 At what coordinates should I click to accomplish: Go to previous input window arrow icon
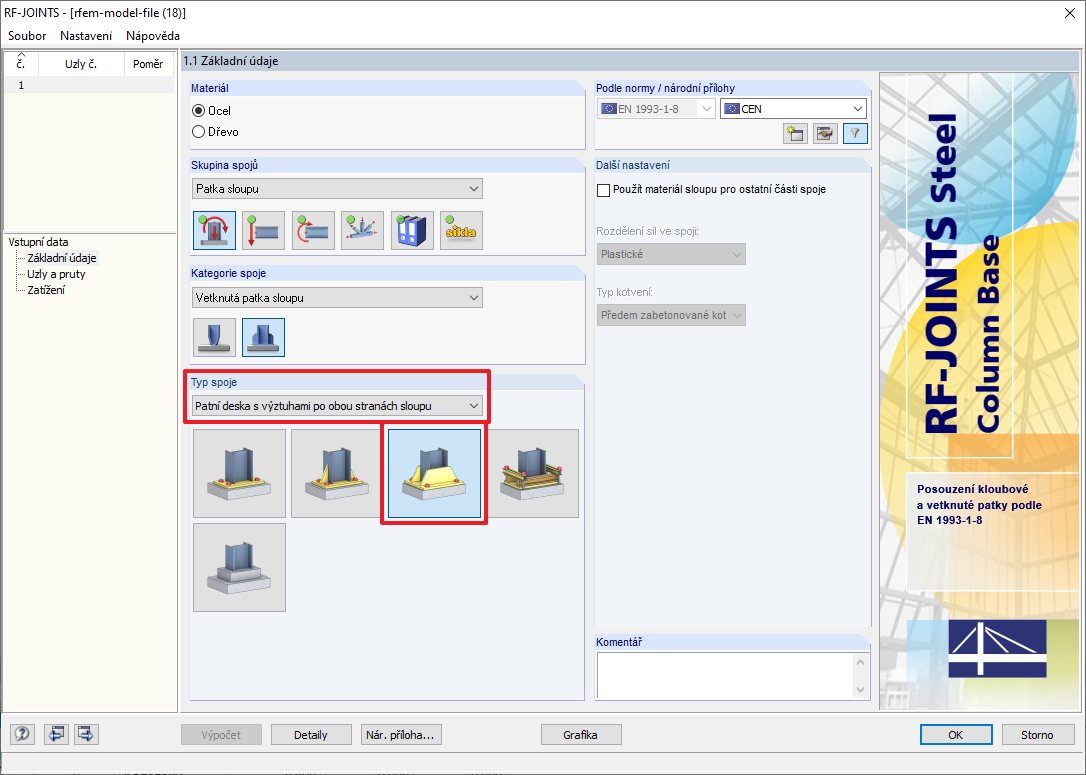coord(55,733)
